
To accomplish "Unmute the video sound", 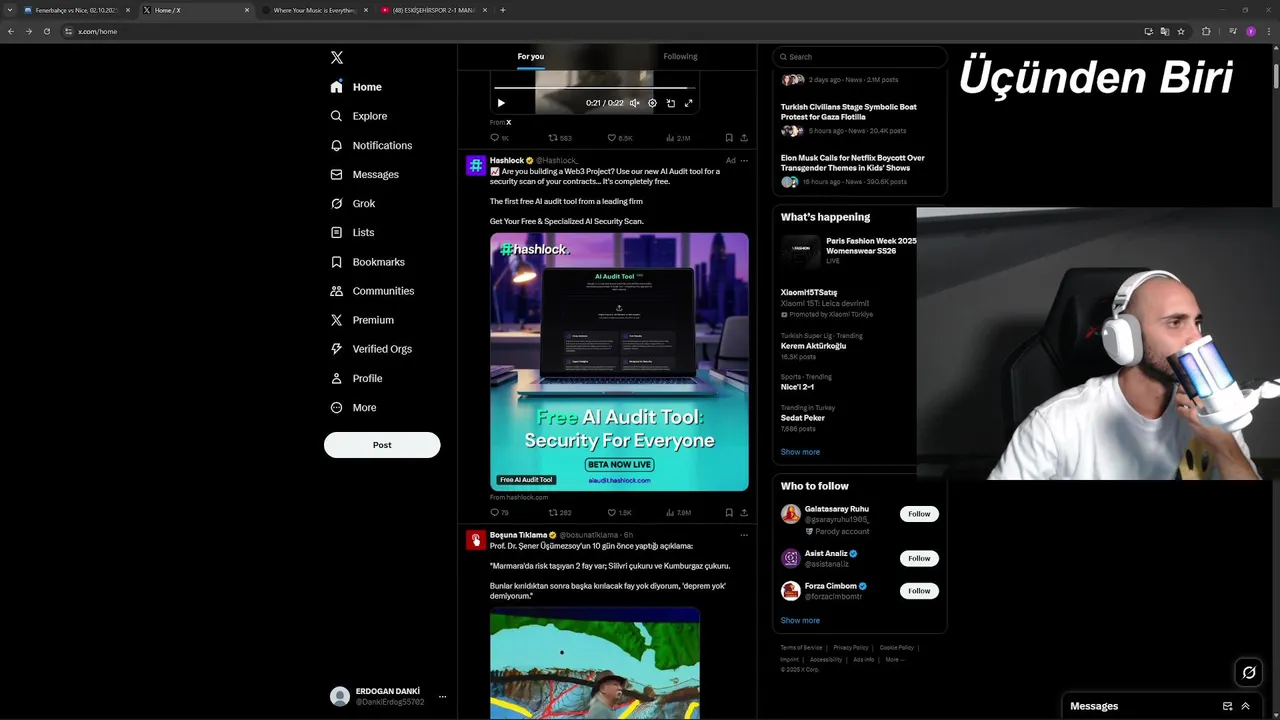I will [634, 103].
